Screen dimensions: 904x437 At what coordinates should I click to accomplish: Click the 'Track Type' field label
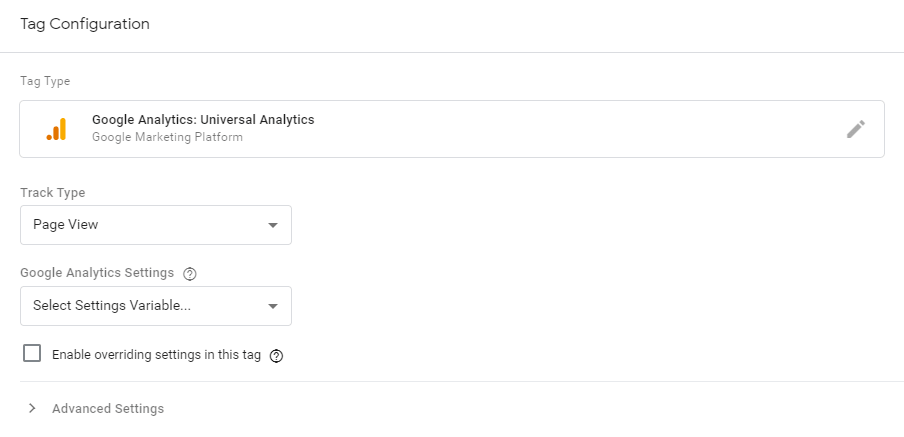(53, 192)
